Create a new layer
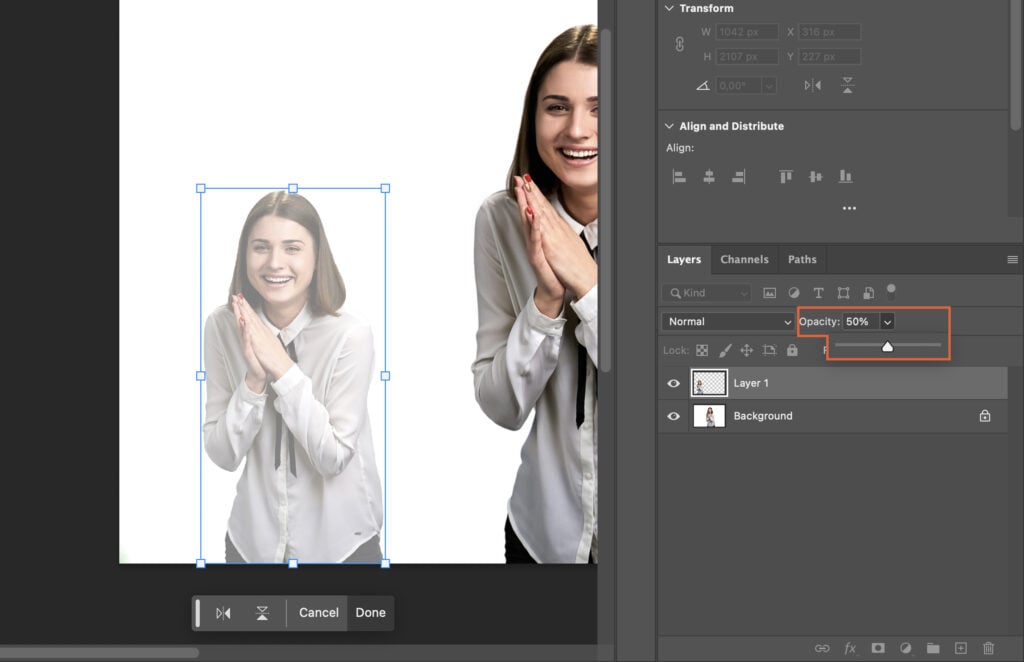Image resolution: width=1024 pixels, height=662 pixels. 962,648
